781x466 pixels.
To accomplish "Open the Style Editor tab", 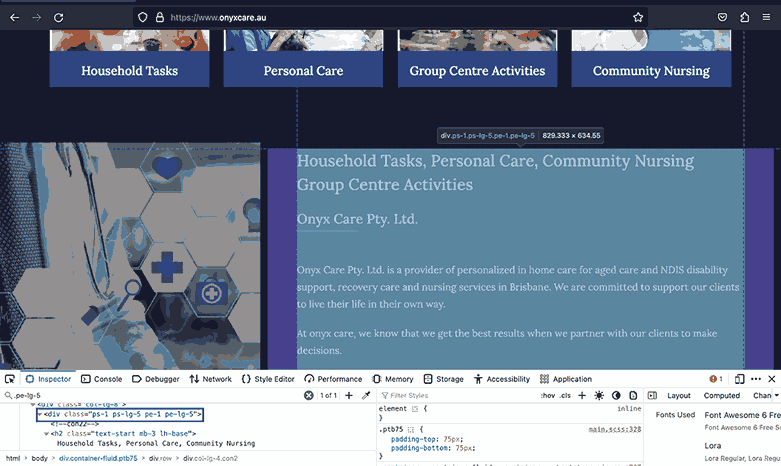I will click(x=268, y=379).
